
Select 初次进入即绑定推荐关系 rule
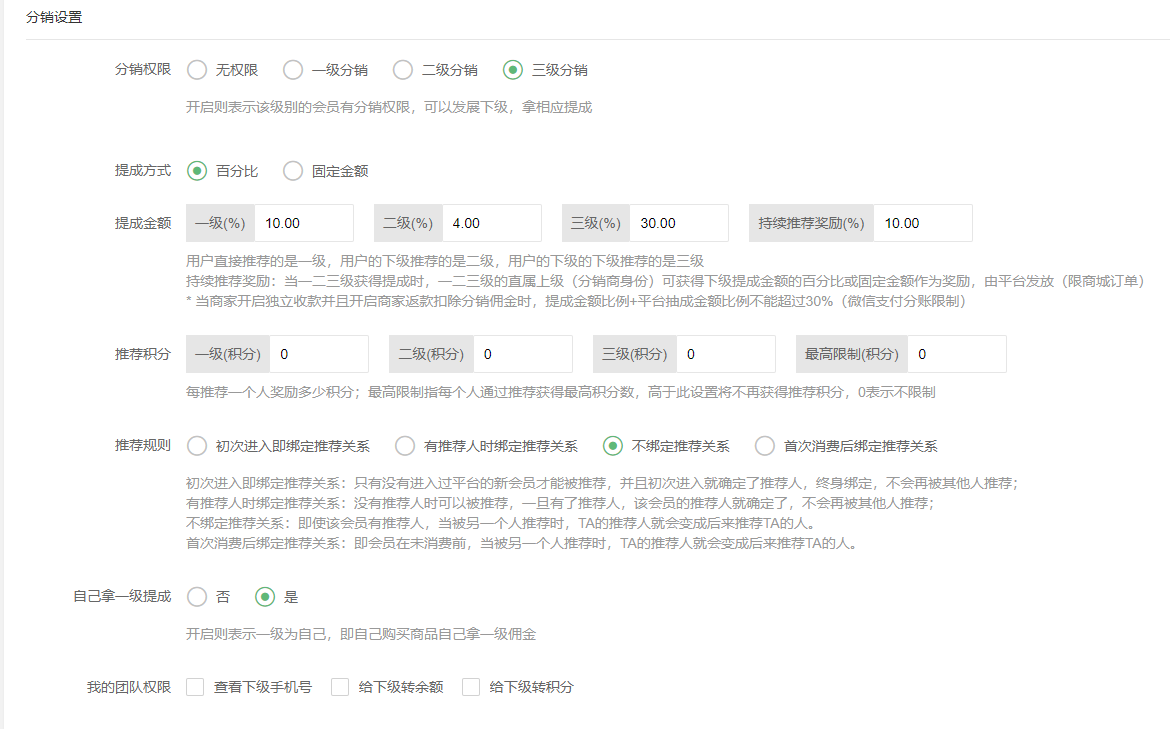tap(197, 446)
